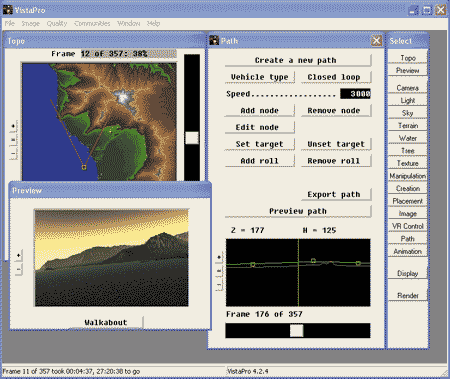Zoom in the Preview window with plus button
This screenshot has width=450, height=379.
[x=19, y=256]
